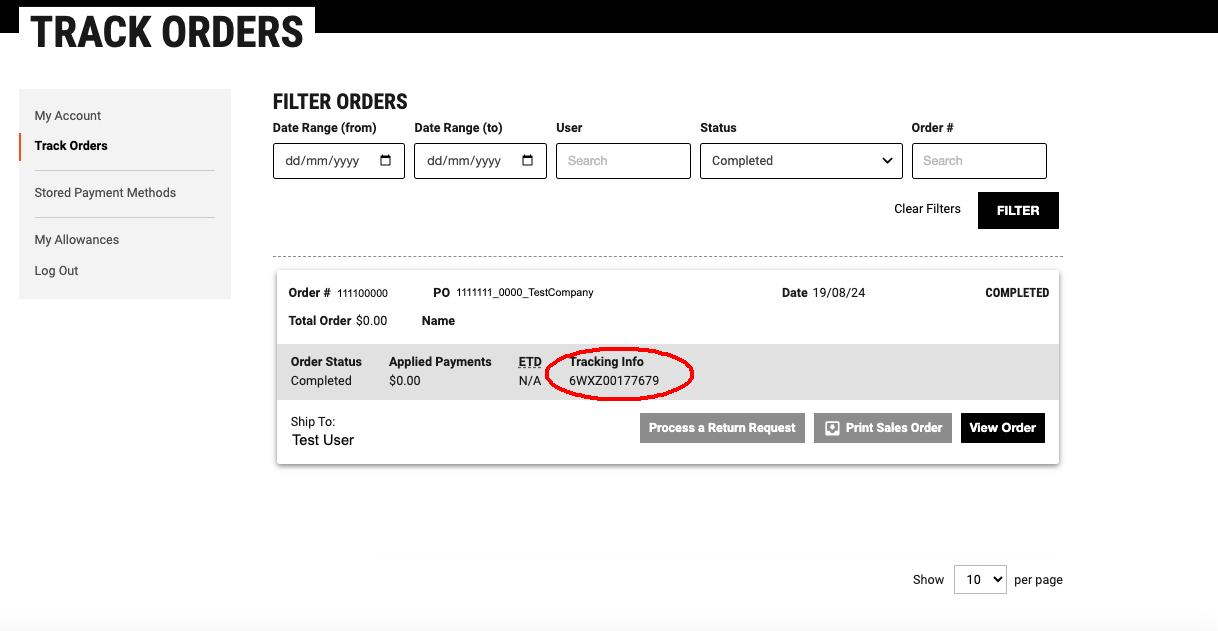Click the Date Range (to) date input
This screenshot has width=1218, height=631.
pyautogui.click(x=480, y=161)
